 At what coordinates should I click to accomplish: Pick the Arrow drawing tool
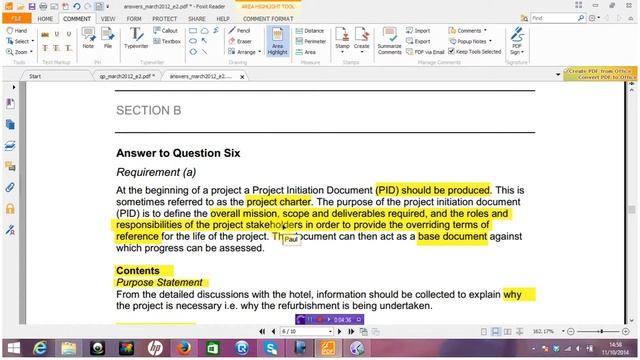tap(204, 41)
